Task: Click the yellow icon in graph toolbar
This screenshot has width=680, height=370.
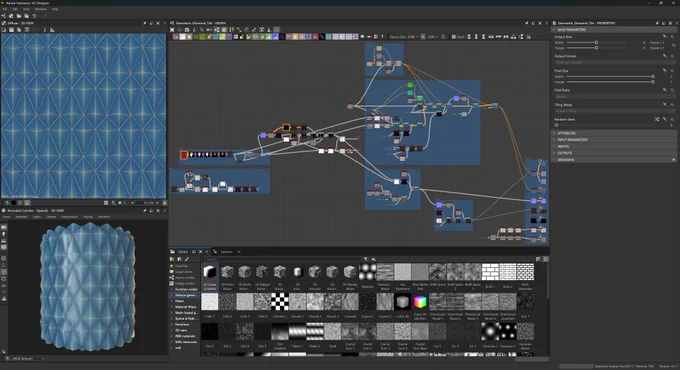Action: (x=232, y=30)
